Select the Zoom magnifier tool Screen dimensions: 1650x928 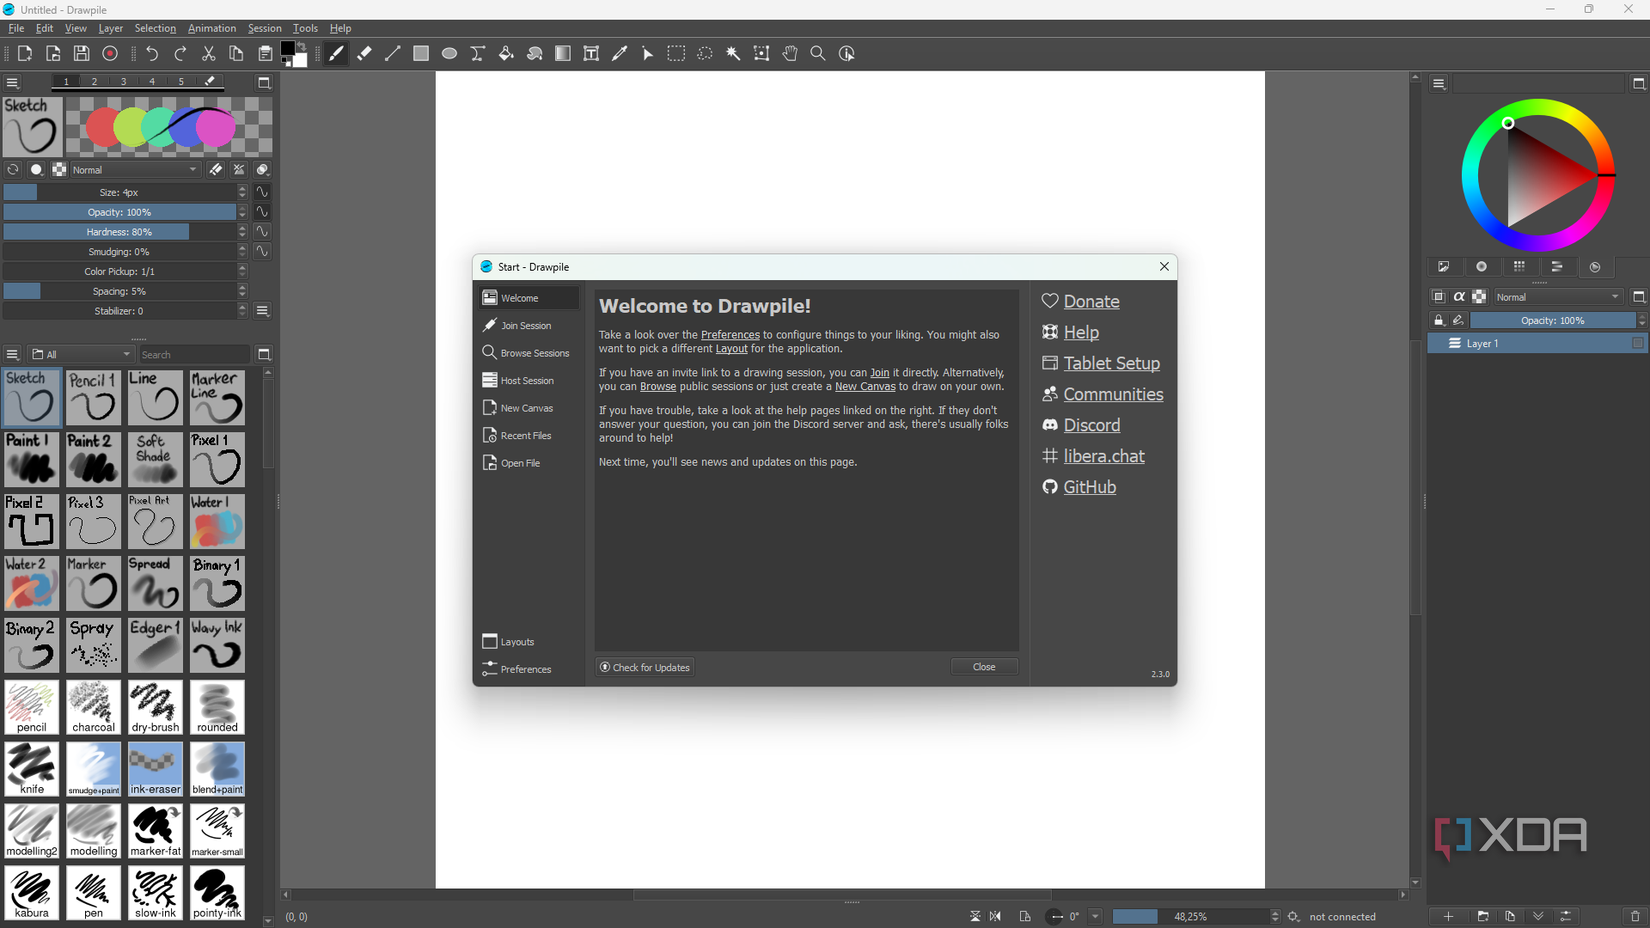818,54
